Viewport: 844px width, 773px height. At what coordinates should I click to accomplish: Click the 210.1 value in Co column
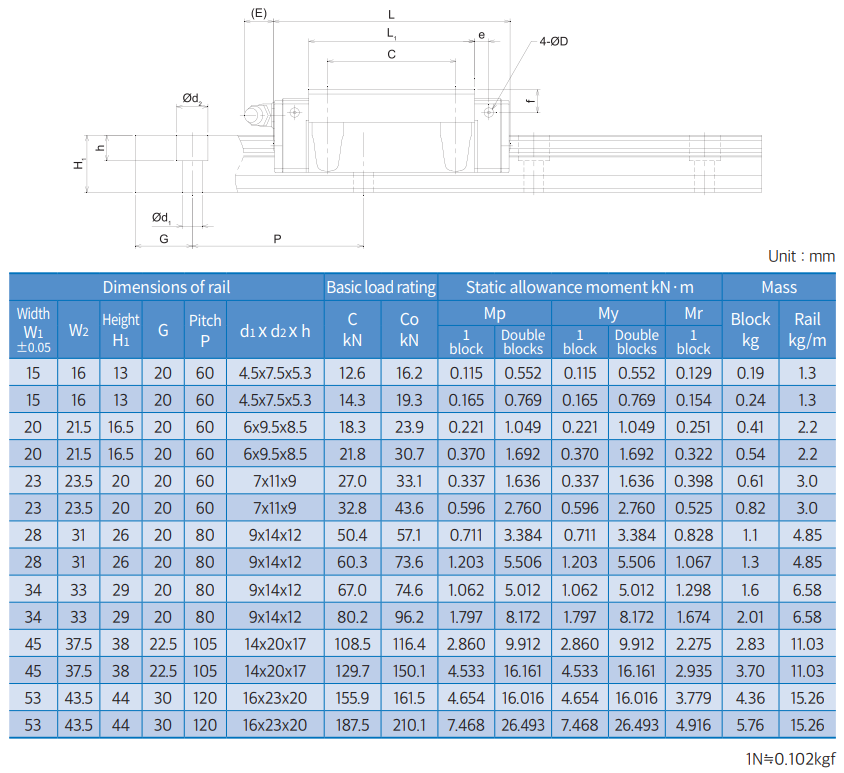tap(409, 725)
